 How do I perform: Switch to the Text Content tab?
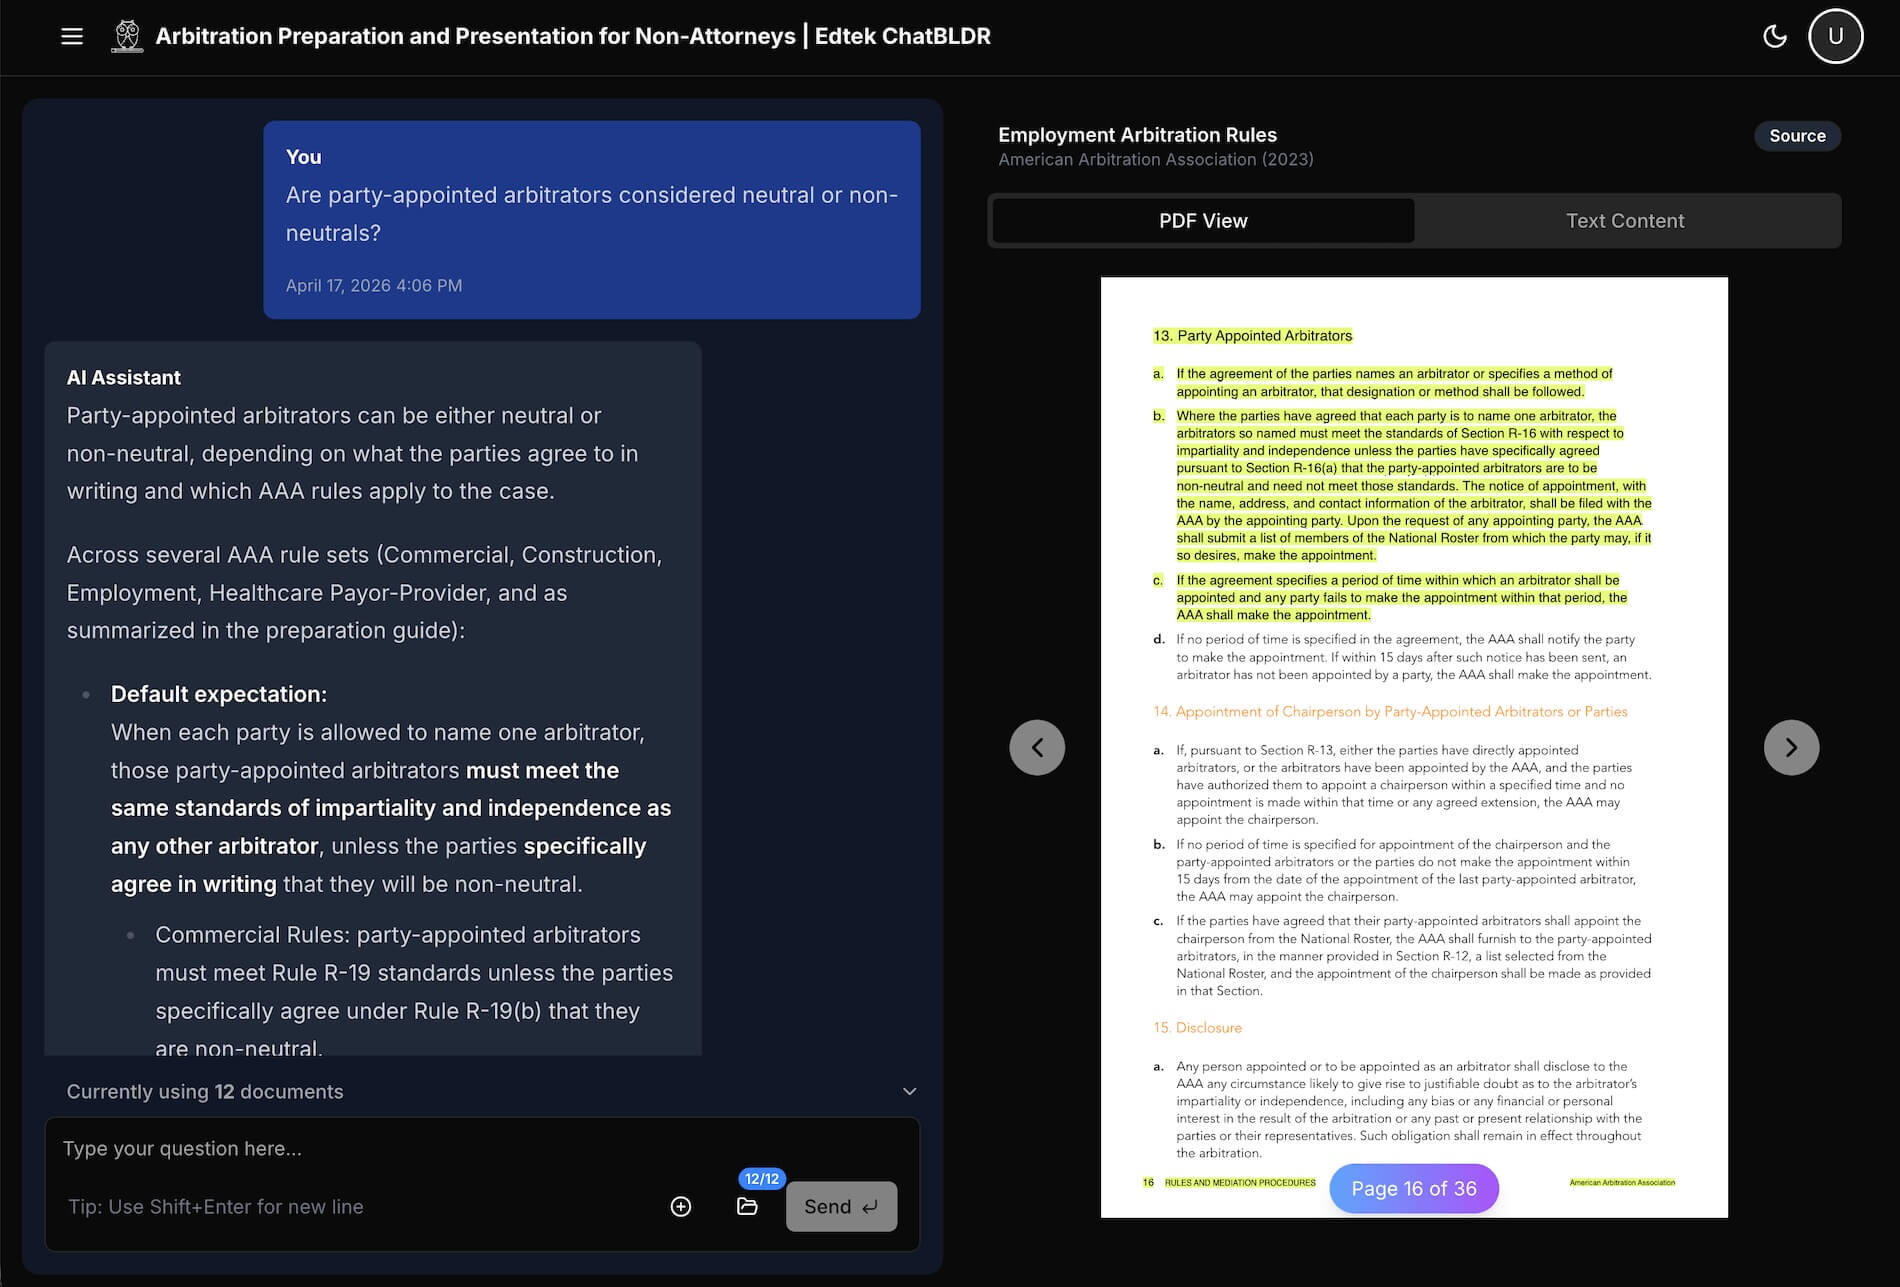pyautogui.click(x=1625, y=220)
